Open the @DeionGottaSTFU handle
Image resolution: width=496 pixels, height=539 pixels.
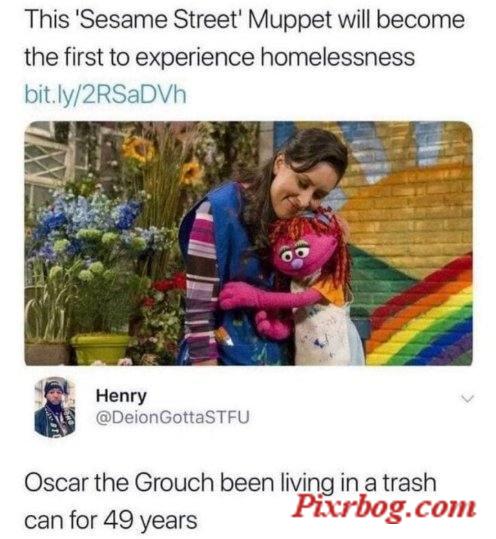click(x=173, y=417)
